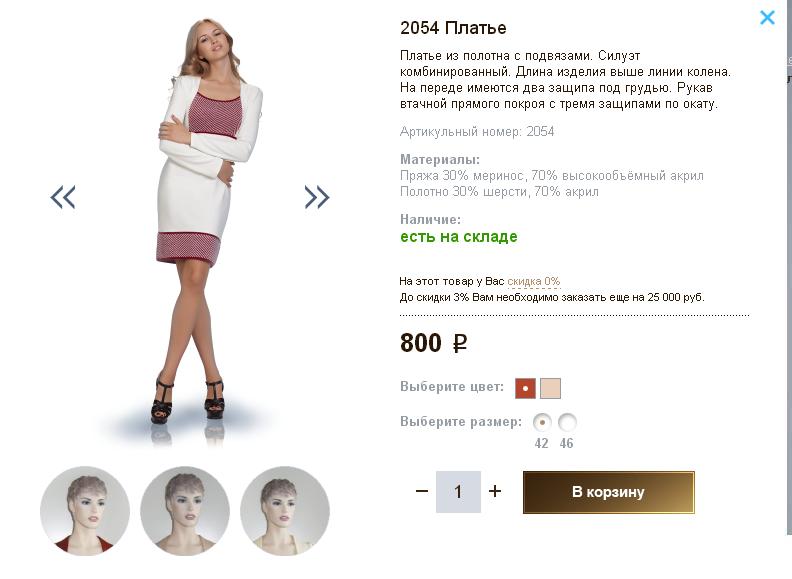This screenshot has width=792, height=579.
Task: Click the «Артикульный номер: 2054» text
Action: pyautogui.click(x=477, y=131)
